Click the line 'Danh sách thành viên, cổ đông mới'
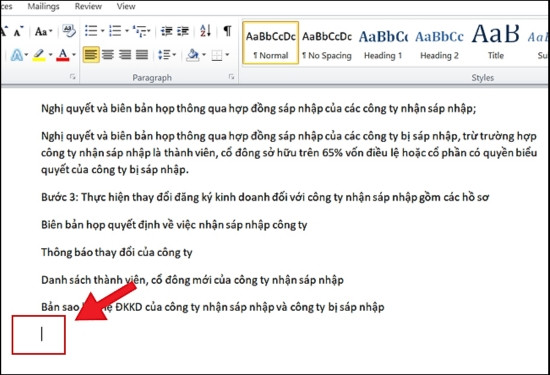This screenshot has height=375, width=550. tap(192, 280)
